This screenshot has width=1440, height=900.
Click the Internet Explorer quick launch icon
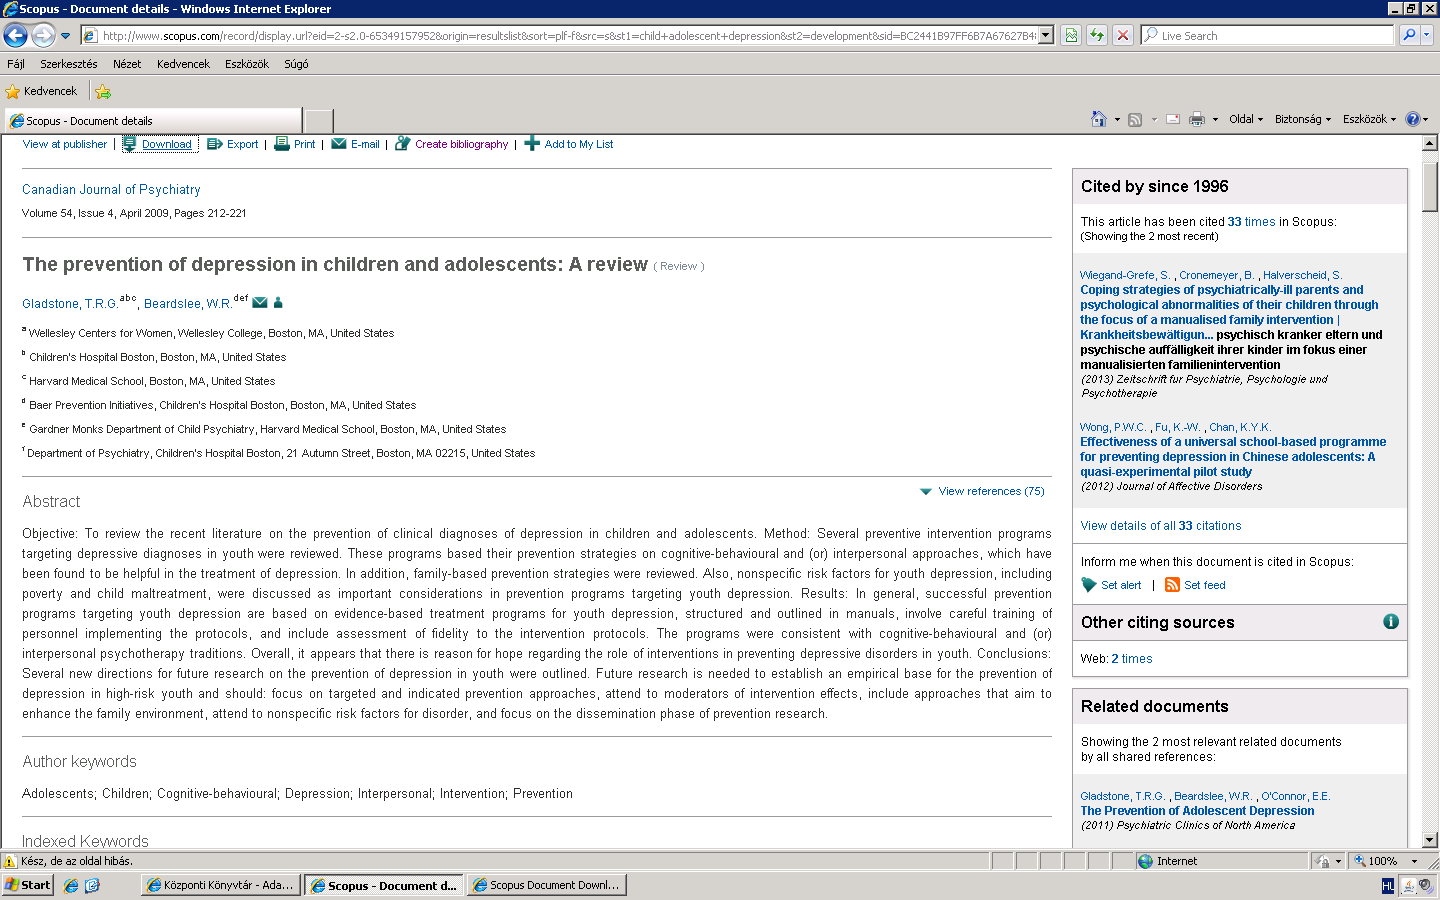[71, 885]
